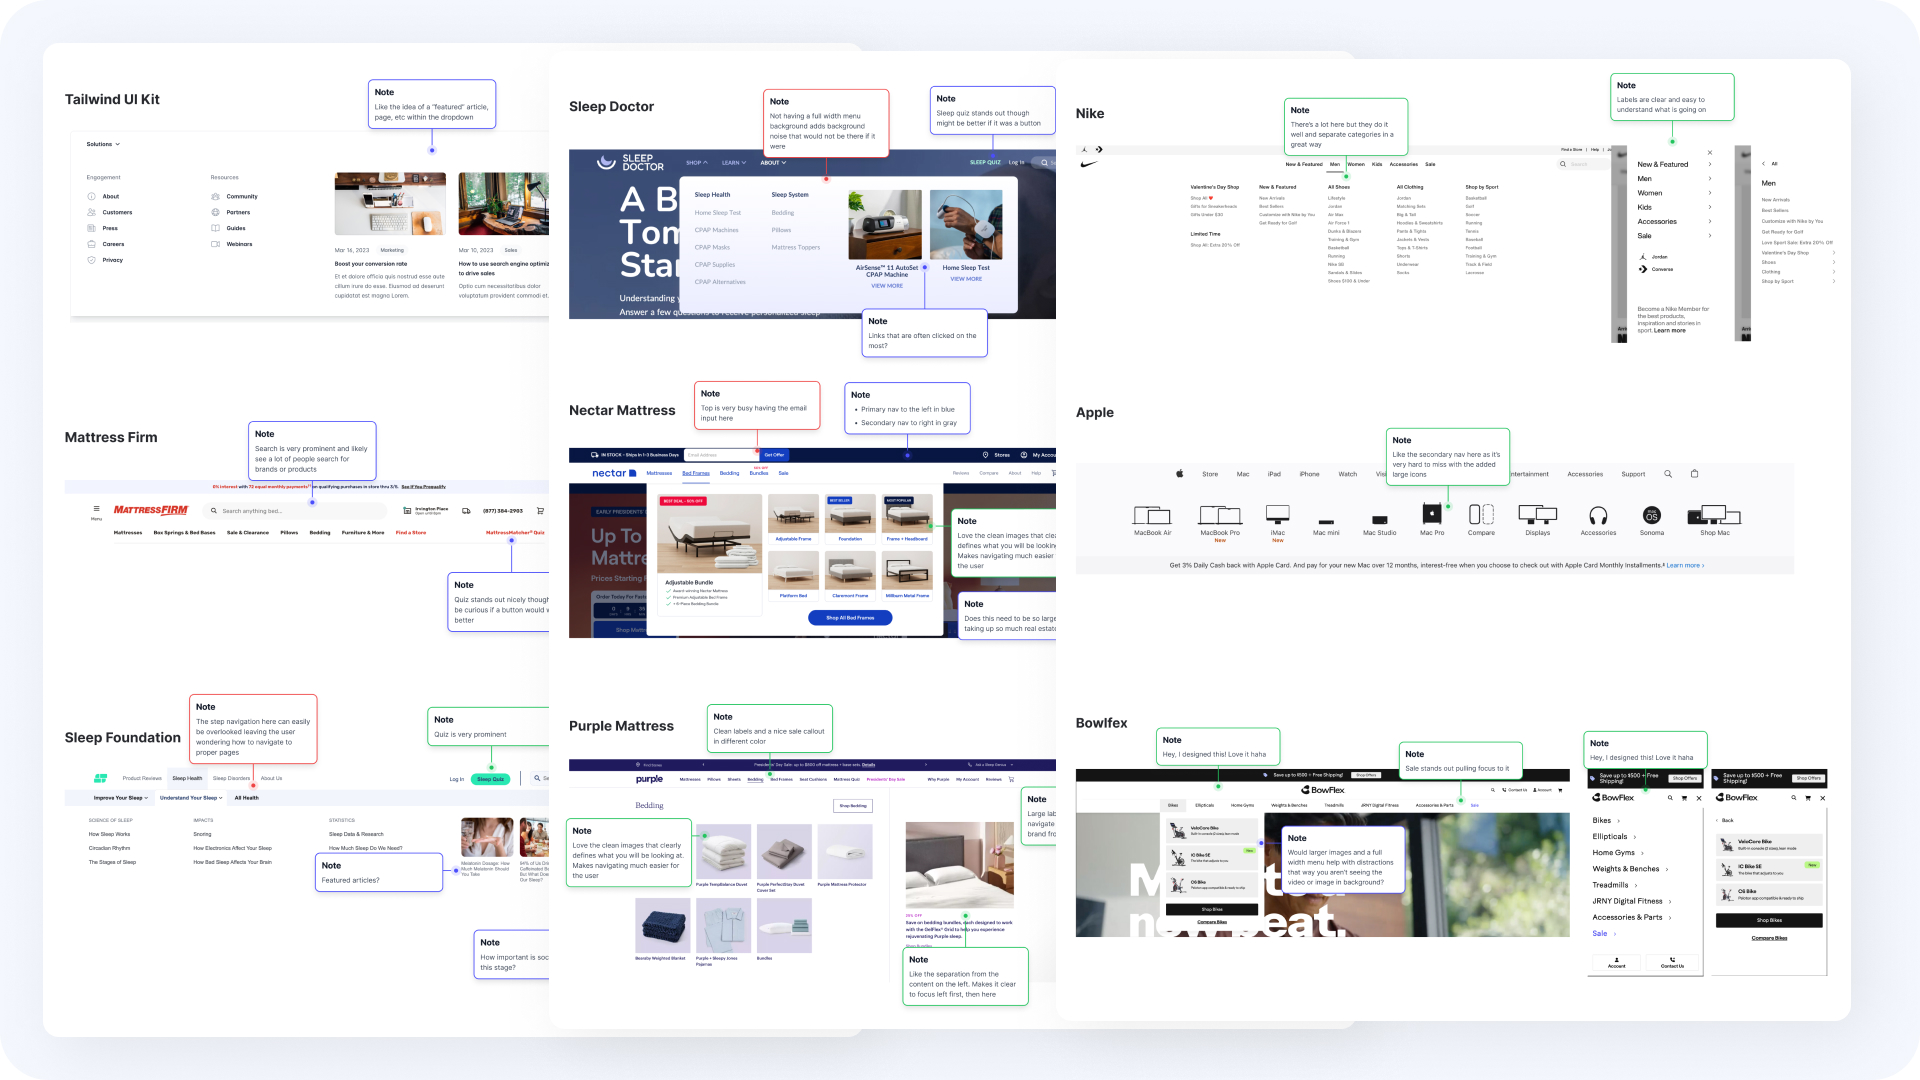Viewport: 1920px width, 1080px height.
Task: Click the Customers icon in Tailwind's Engagement list
Action: [x=92, y=212]
